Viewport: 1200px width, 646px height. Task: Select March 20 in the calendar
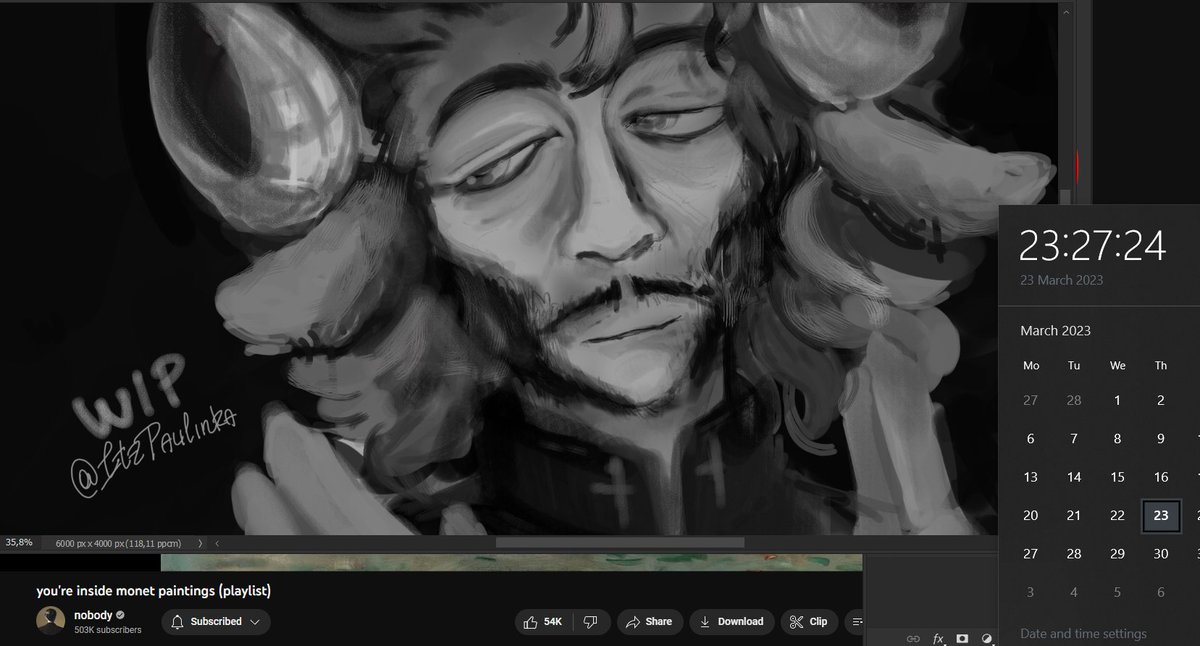pyautogui.click(x=1030, y=516)
